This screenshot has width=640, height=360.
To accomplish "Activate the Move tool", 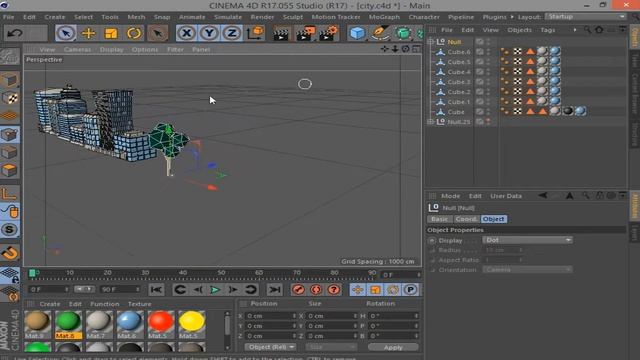I will tap(88, 33).
